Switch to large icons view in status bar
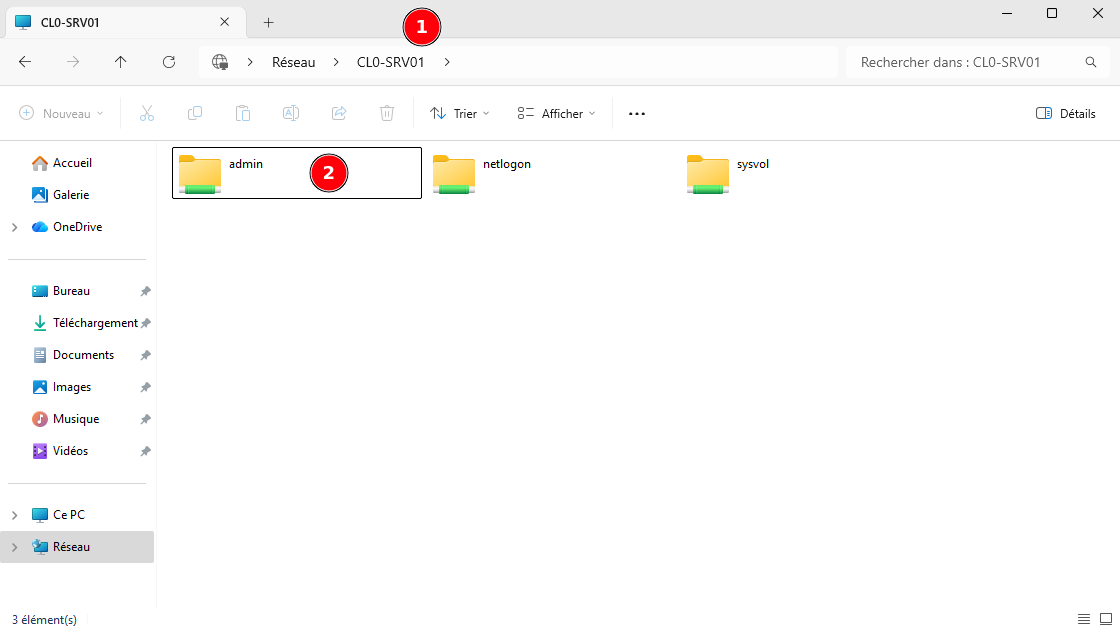Viewport: 1120px width, 631px height. (1106, 619)
